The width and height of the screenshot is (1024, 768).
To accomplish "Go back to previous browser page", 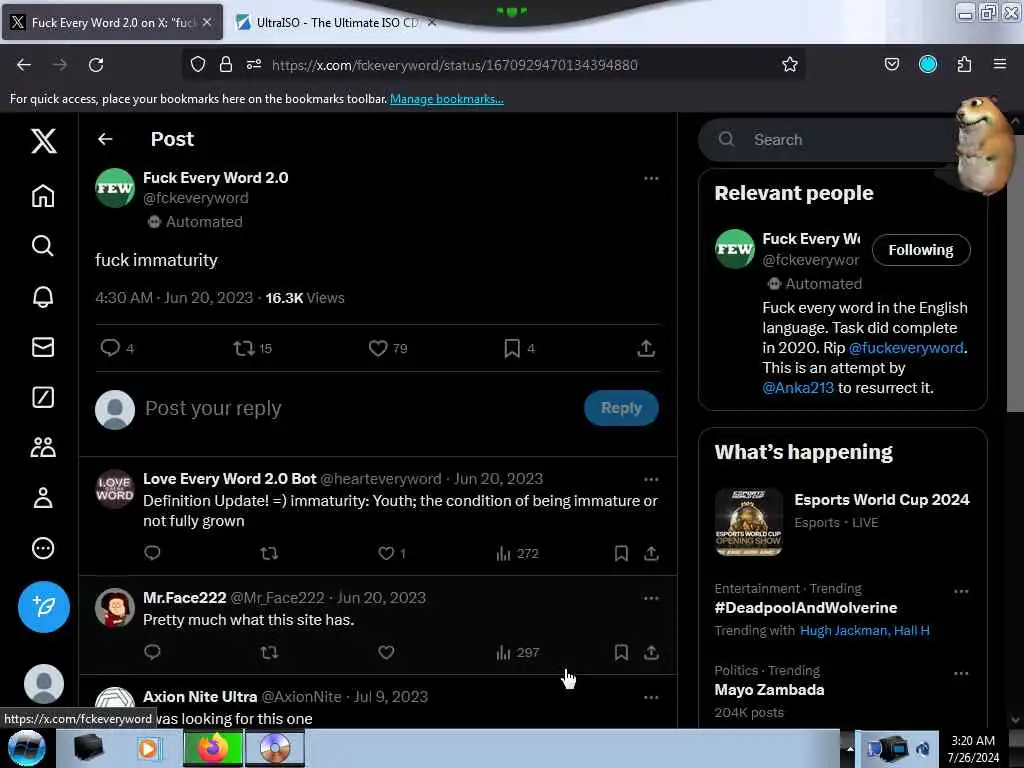I will [x=24, y=65].
